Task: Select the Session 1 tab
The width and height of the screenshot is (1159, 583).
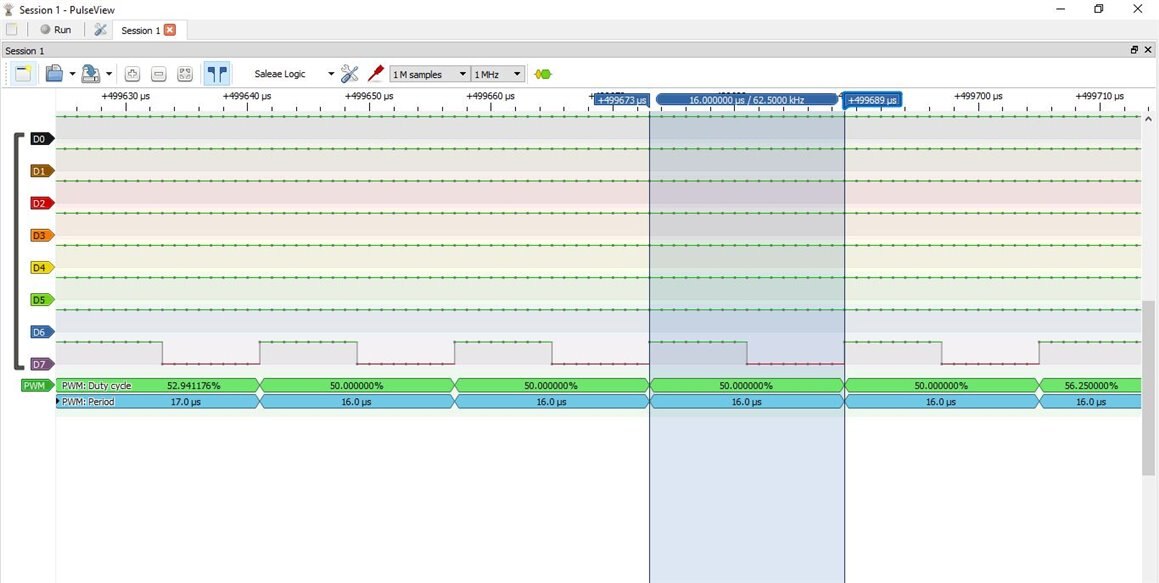Action: point(139,30)
